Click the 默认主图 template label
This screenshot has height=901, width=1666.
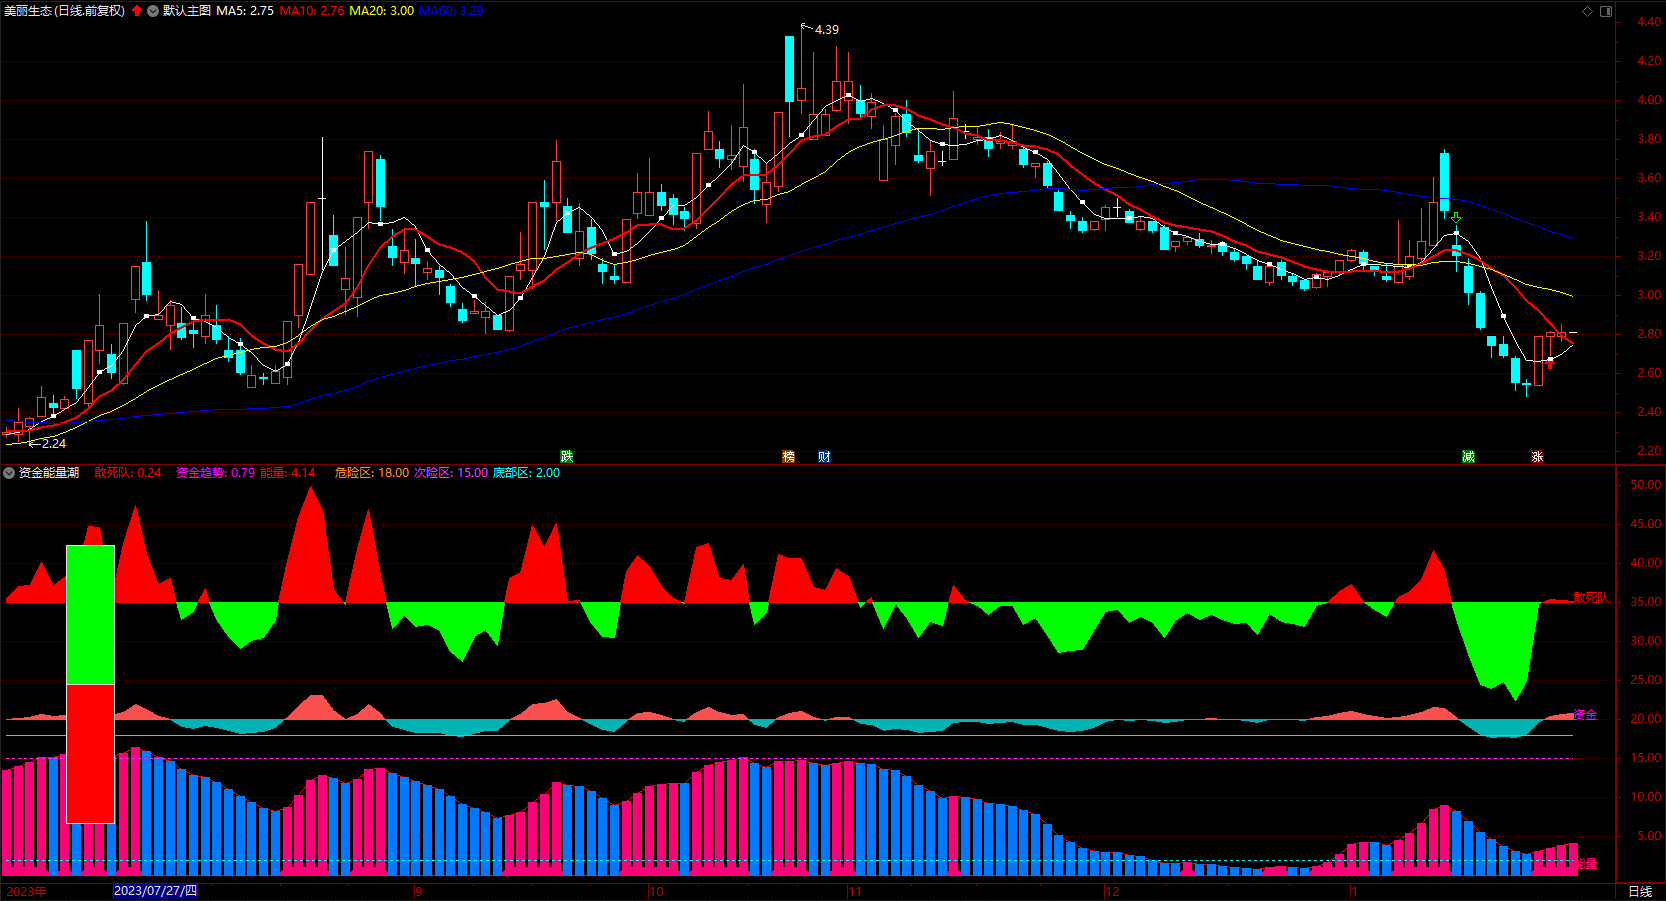(187, 11)
